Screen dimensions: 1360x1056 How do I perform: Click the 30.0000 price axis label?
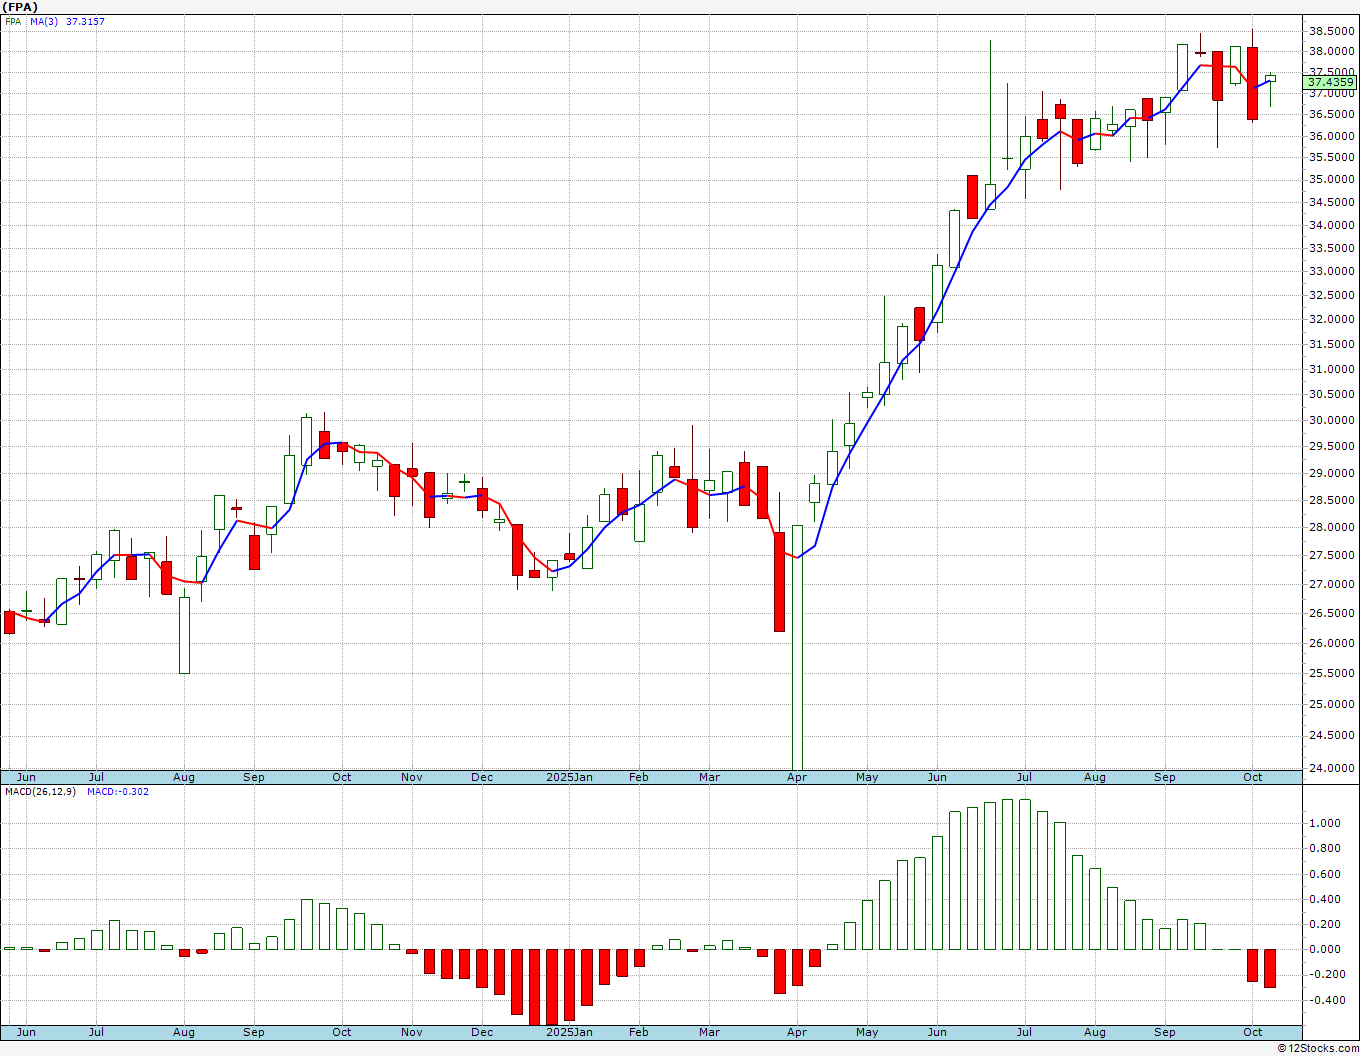click(1332, 421)
